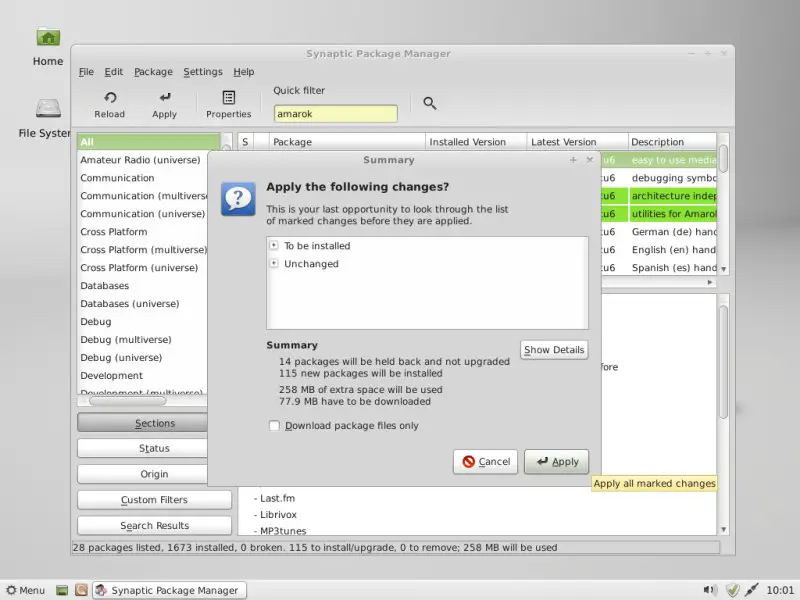Show Search Results view
The width and height of the screenshot is (800, 600).
[x=155, y=526]
